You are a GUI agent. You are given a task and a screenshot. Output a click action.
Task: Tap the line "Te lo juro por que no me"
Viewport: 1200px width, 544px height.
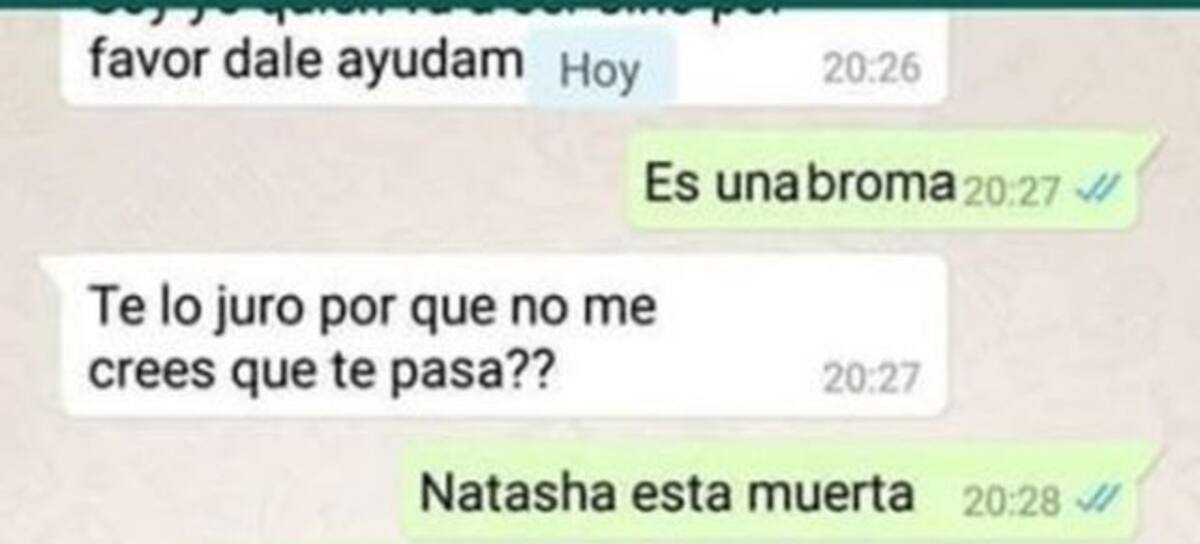[x=372, y=308]
